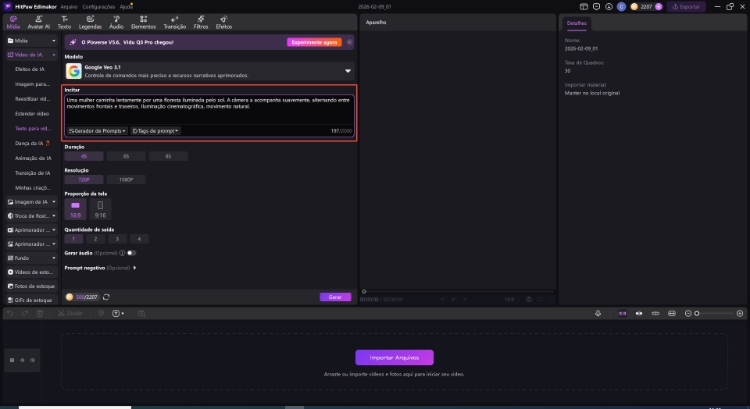This screenshot has width=750, height=409.
Task: Open the Ajuda menu
Action: (126, 7)
